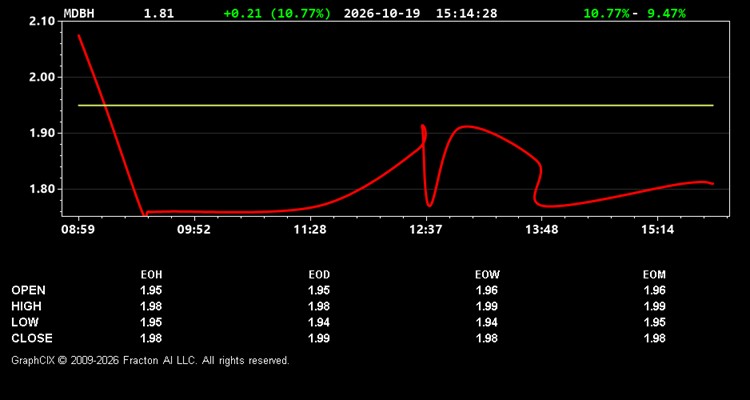
Task: Click the green +0.21 (10.77%) change value
Action: [277, 14]
